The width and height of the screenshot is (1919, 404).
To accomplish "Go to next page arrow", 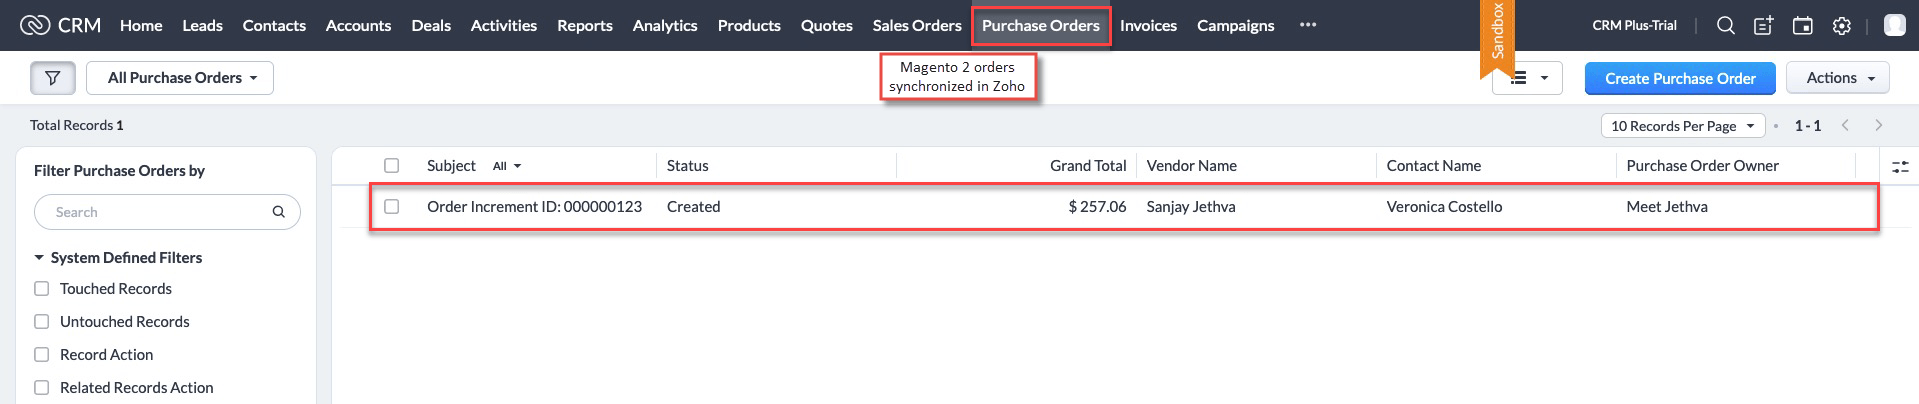I will click(1879, 125).
